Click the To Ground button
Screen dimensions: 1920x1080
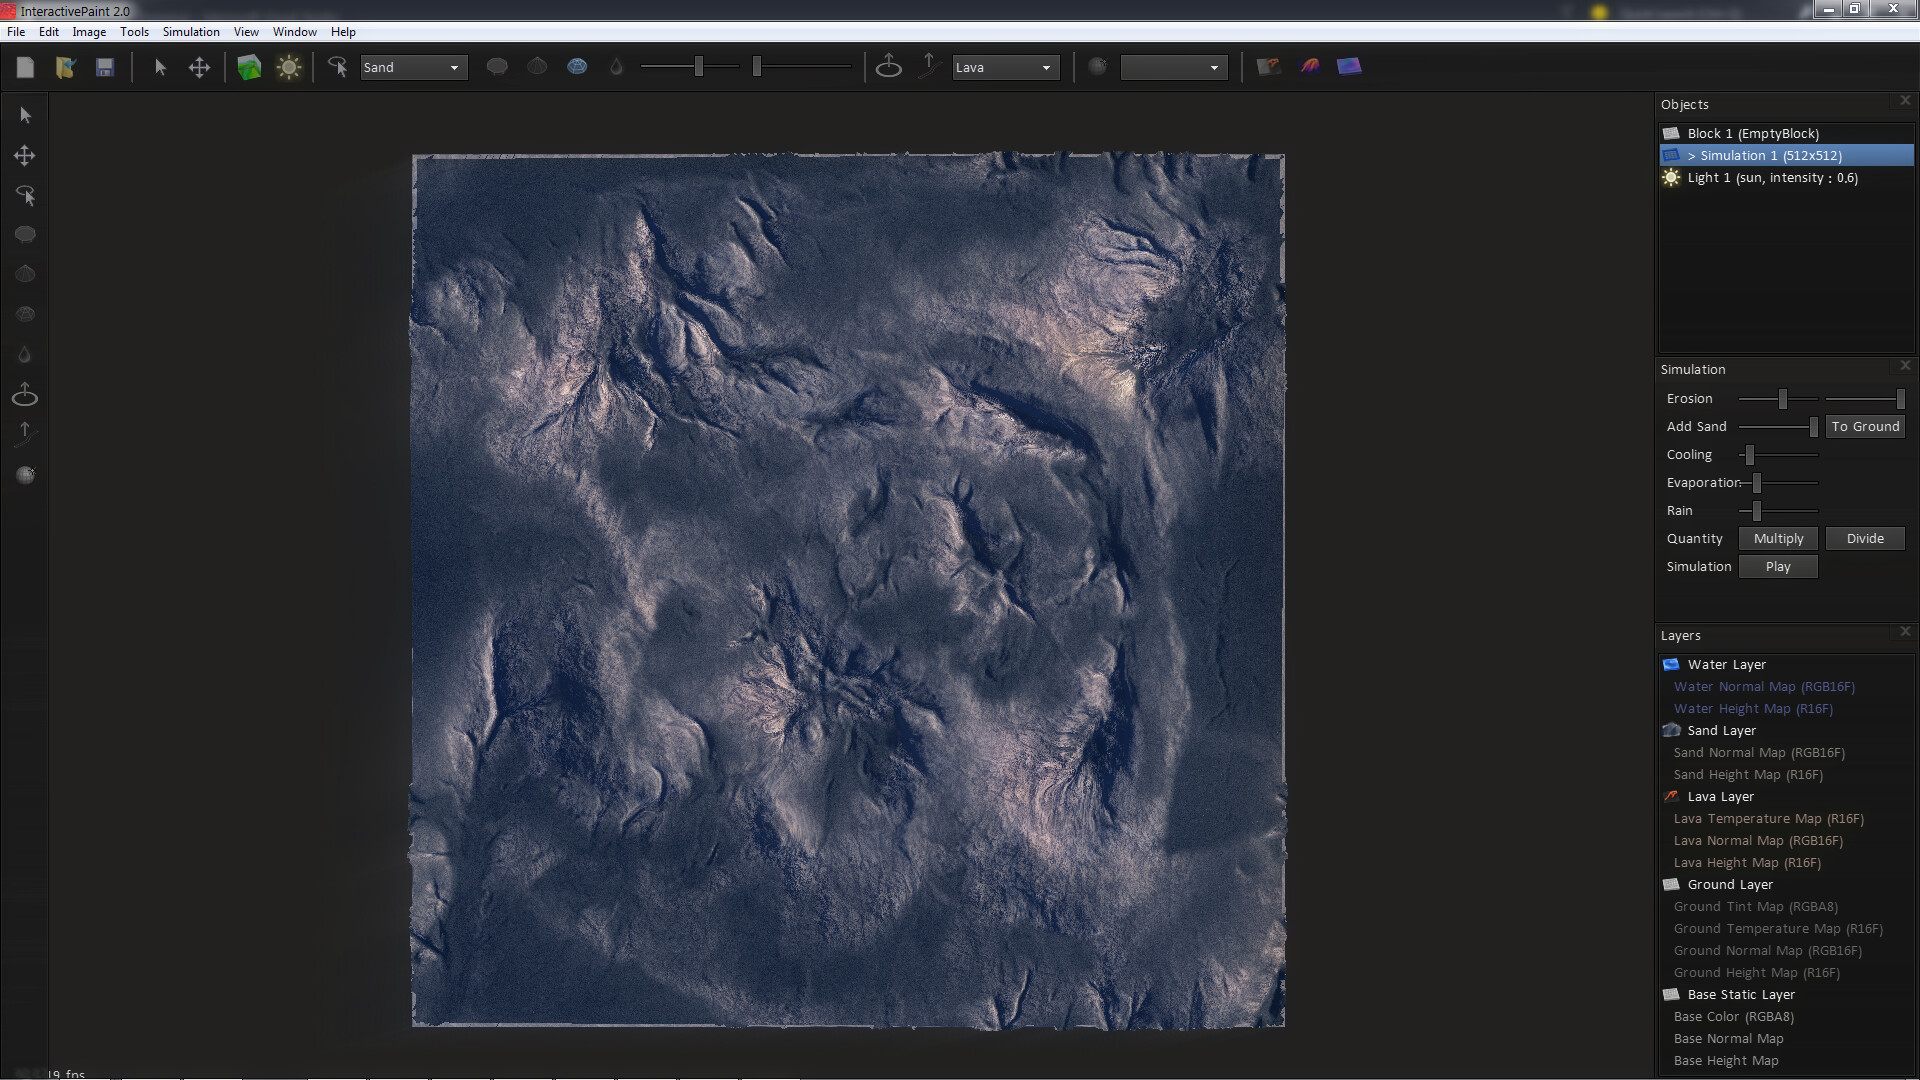tap(1865, 426)
